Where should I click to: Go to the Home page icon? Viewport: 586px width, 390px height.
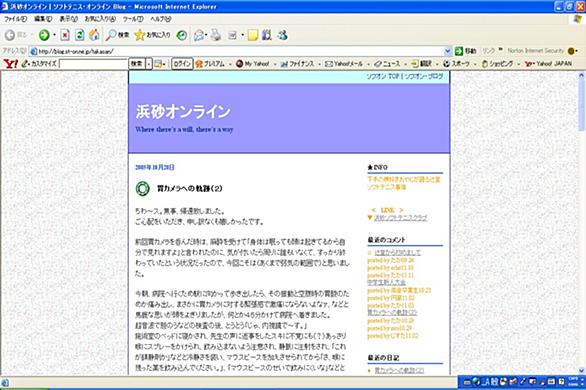coord(94,35)
